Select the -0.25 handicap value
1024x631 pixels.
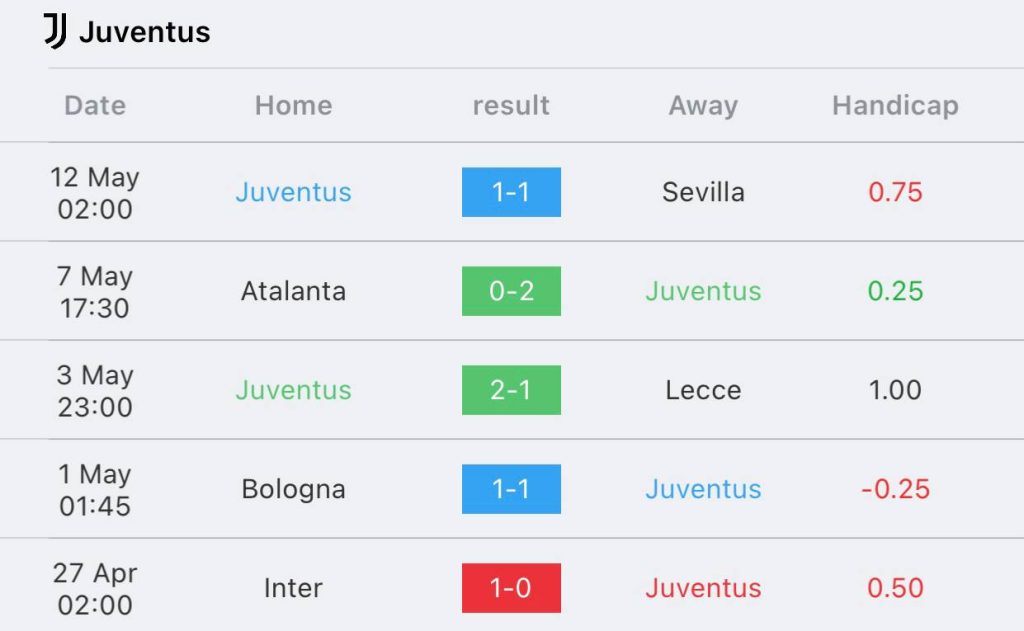895,489
